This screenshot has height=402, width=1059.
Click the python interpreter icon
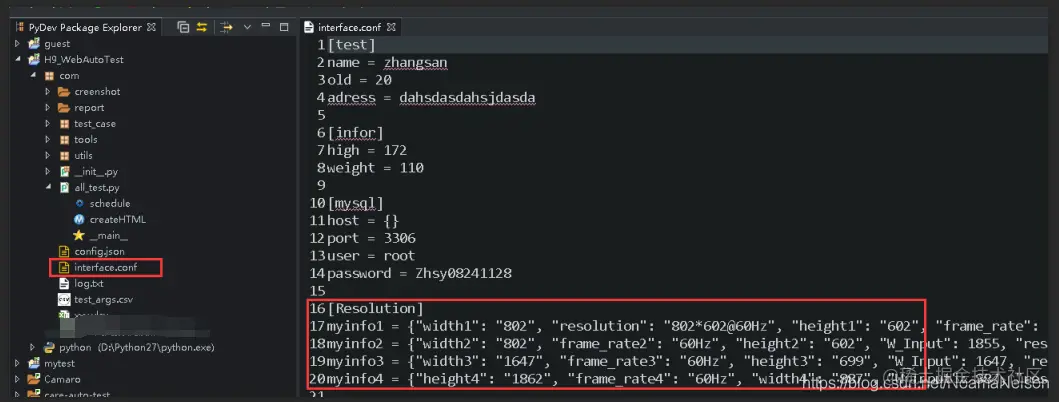[49, 347]
